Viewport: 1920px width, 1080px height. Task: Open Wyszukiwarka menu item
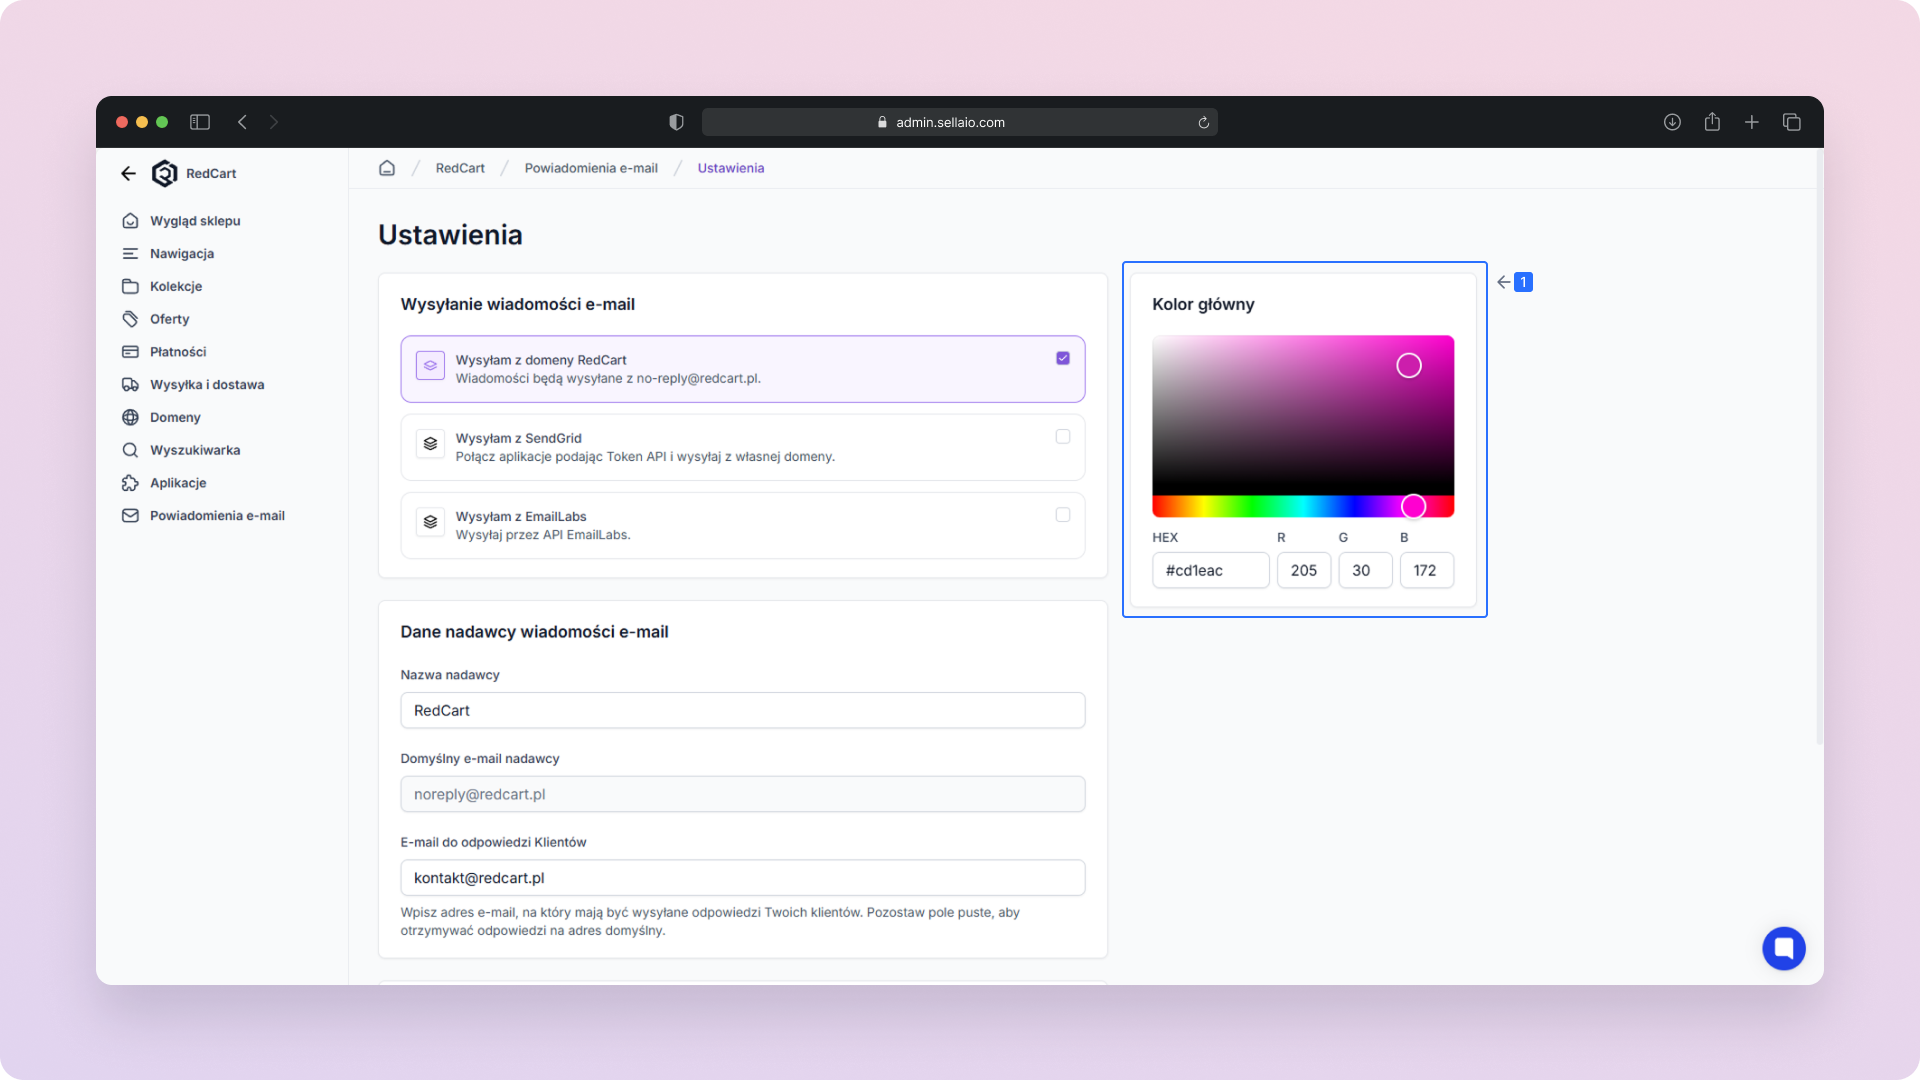pos(195,450)
